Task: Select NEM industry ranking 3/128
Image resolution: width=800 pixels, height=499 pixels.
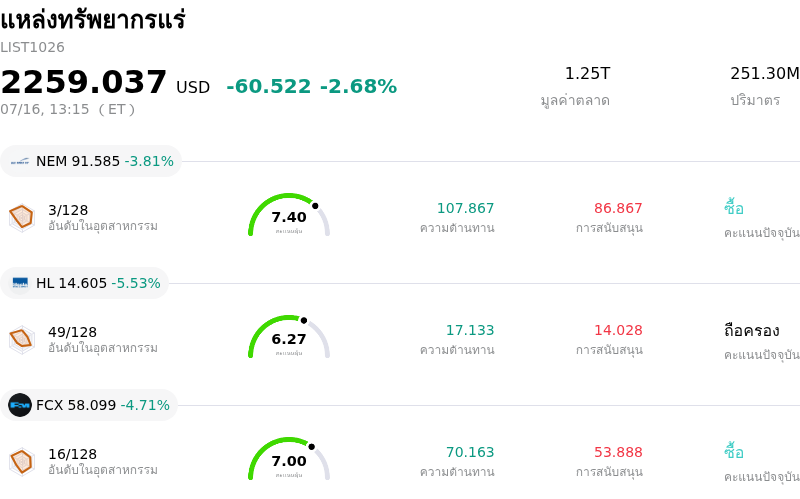Action: click(68, 210)
